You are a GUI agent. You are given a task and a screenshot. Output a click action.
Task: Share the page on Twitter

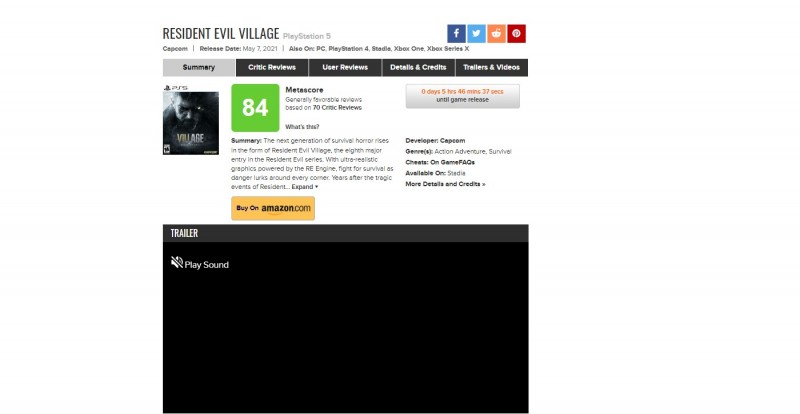coord(476,33)
